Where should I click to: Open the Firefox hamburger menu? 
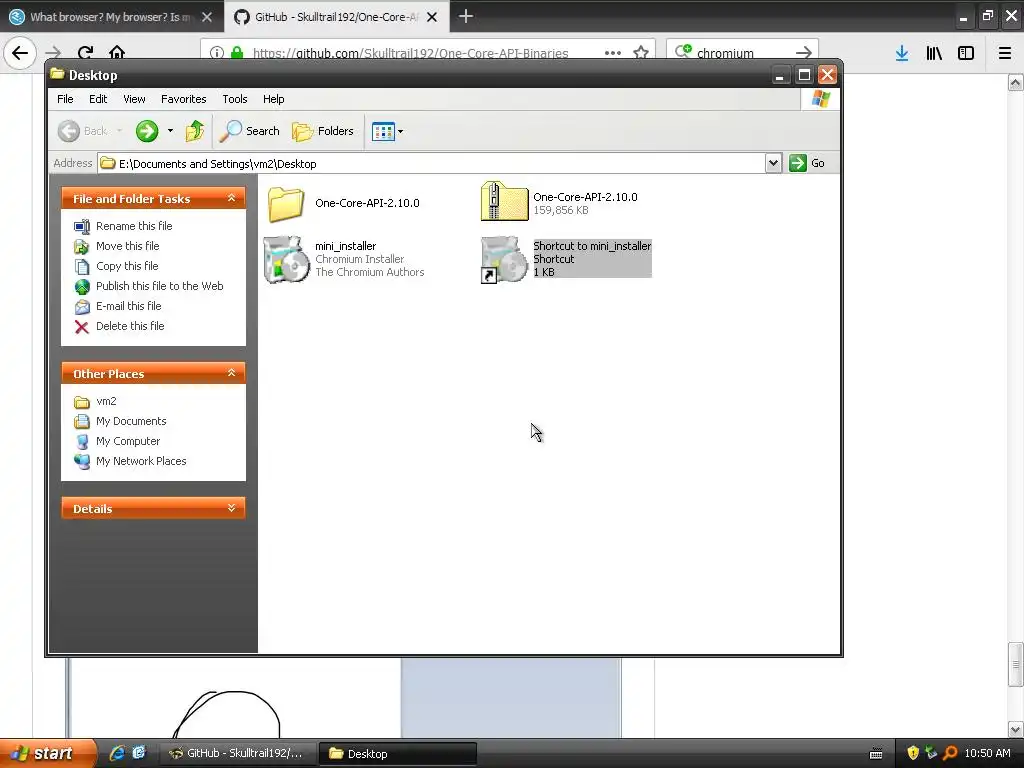click(x=1005, y=53)
